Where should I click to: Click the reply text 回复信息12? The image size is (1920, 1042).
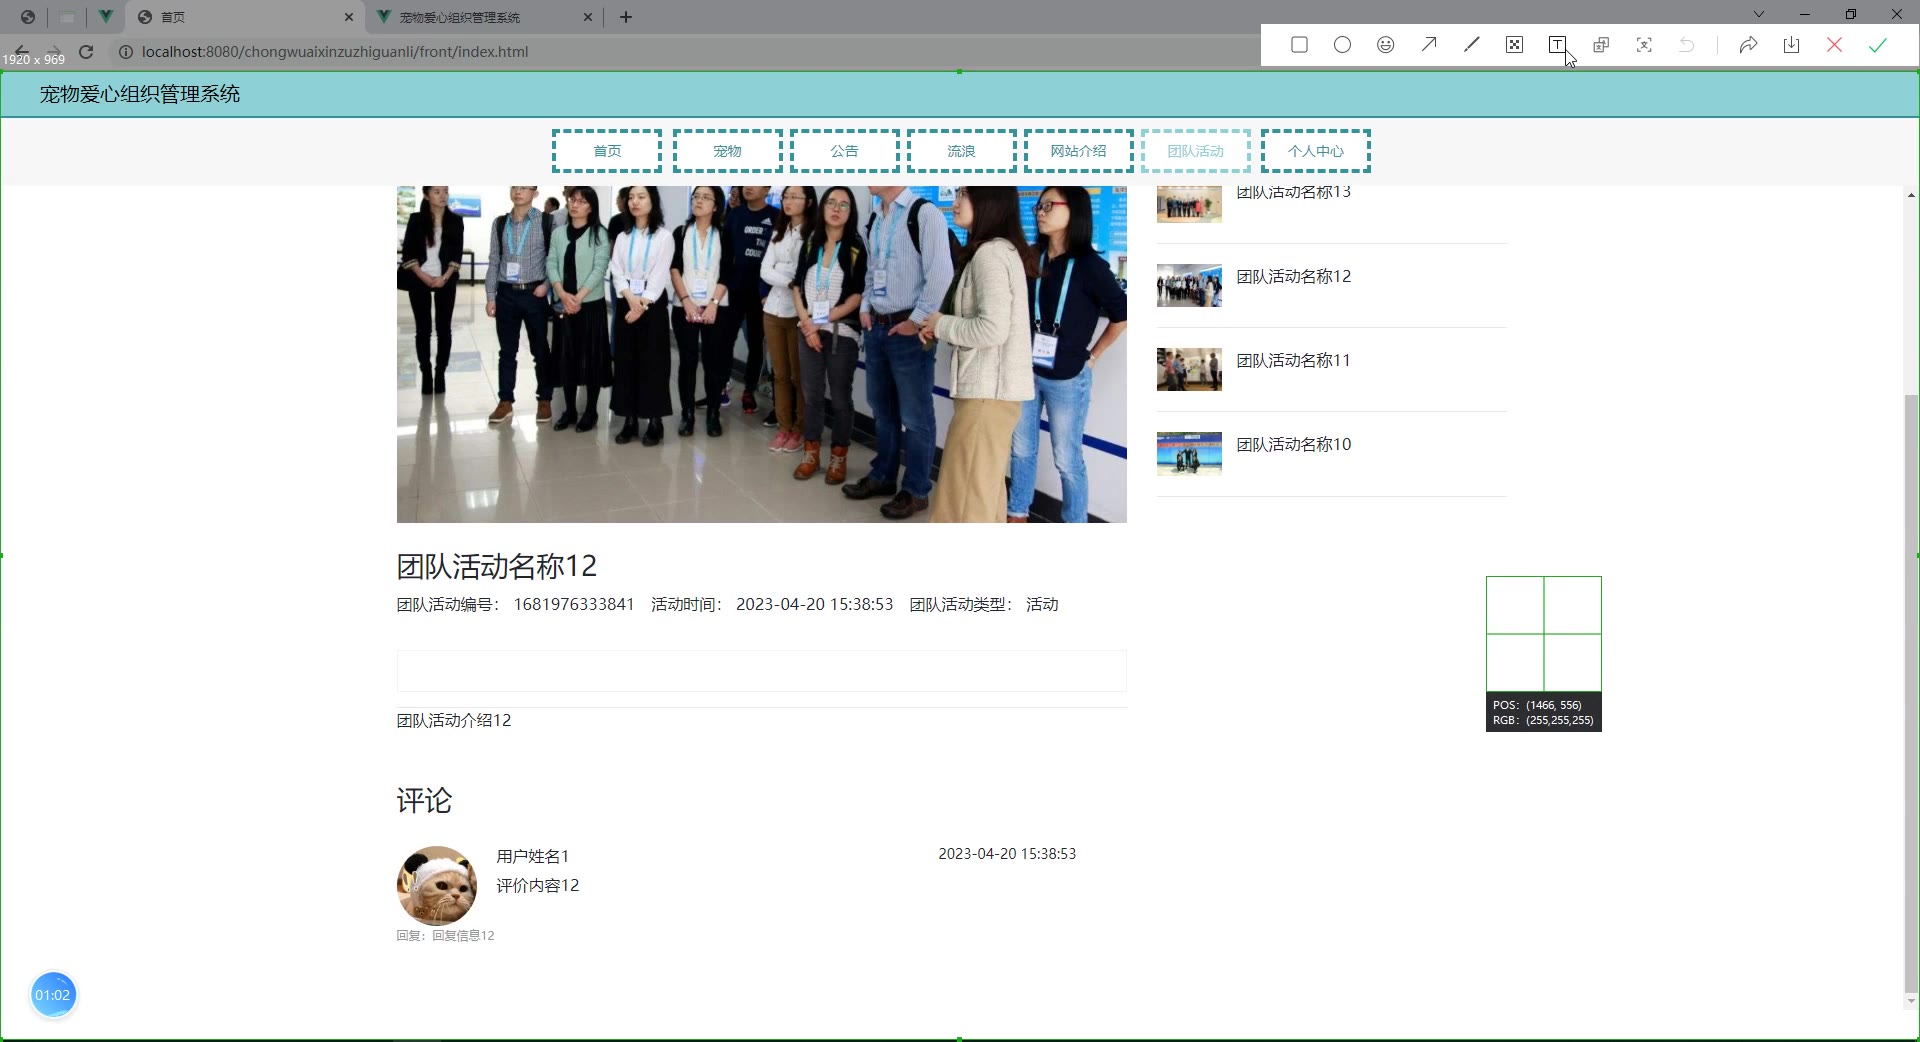[x=463, y=936]
